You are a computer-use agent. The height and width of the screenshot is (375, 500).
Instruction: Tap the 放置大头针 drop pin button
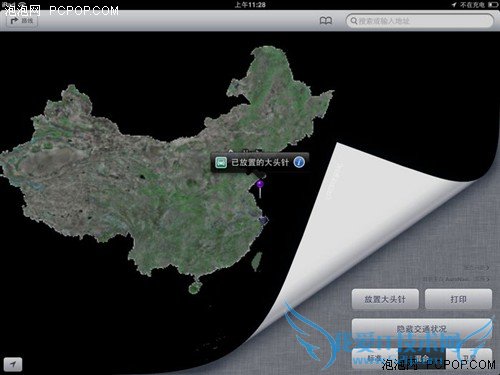(385, 299)
